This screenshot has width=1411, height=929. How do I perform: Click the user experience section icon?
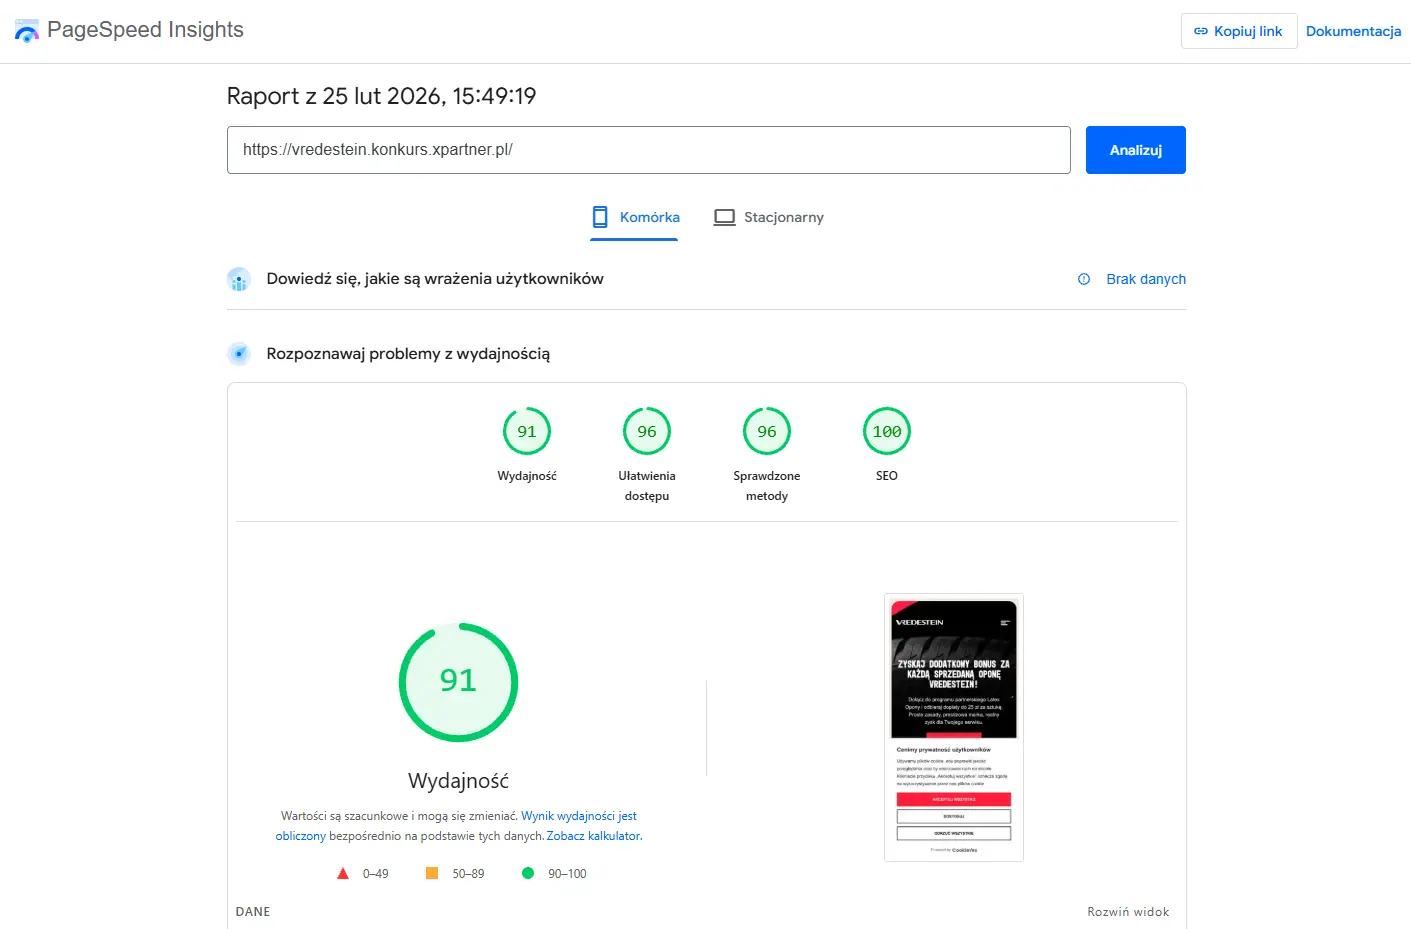click(x=238, y=279)
